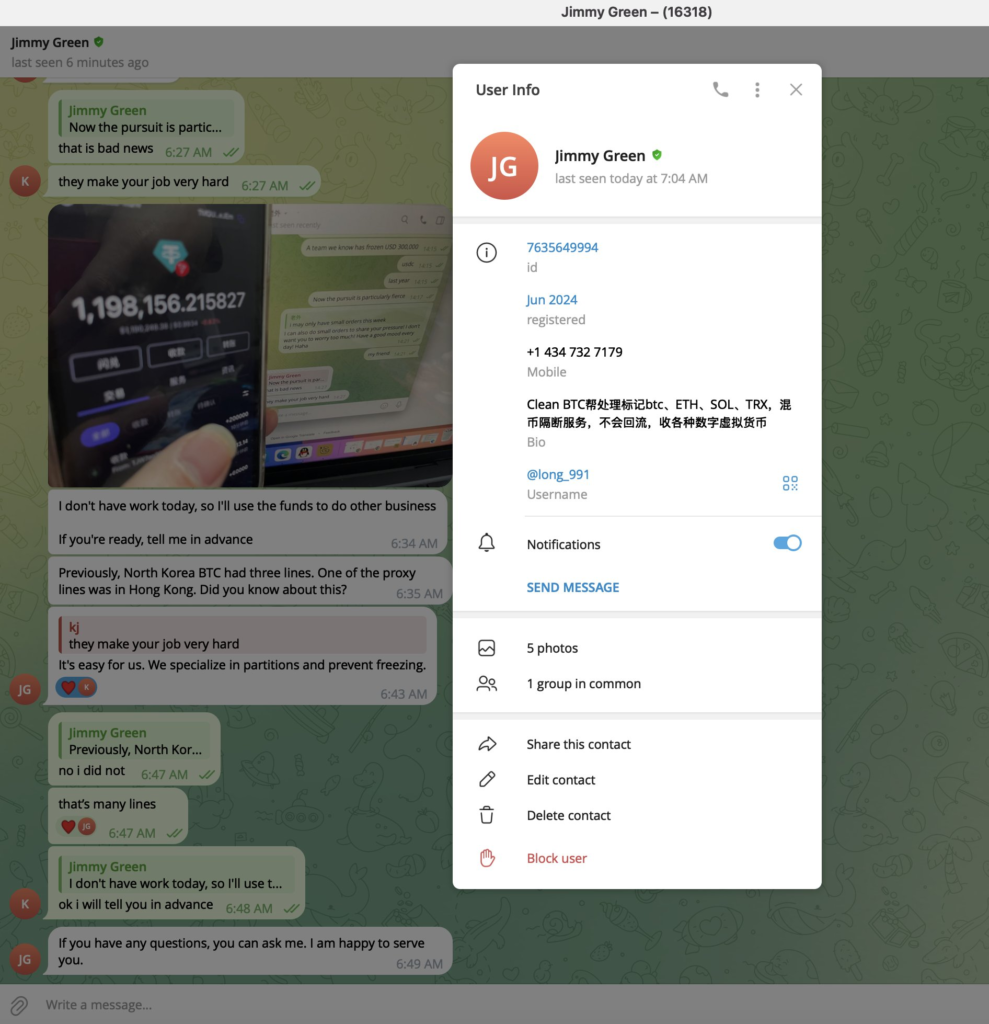Click the heart reaction on "that's many lines"

coord(68,826)
